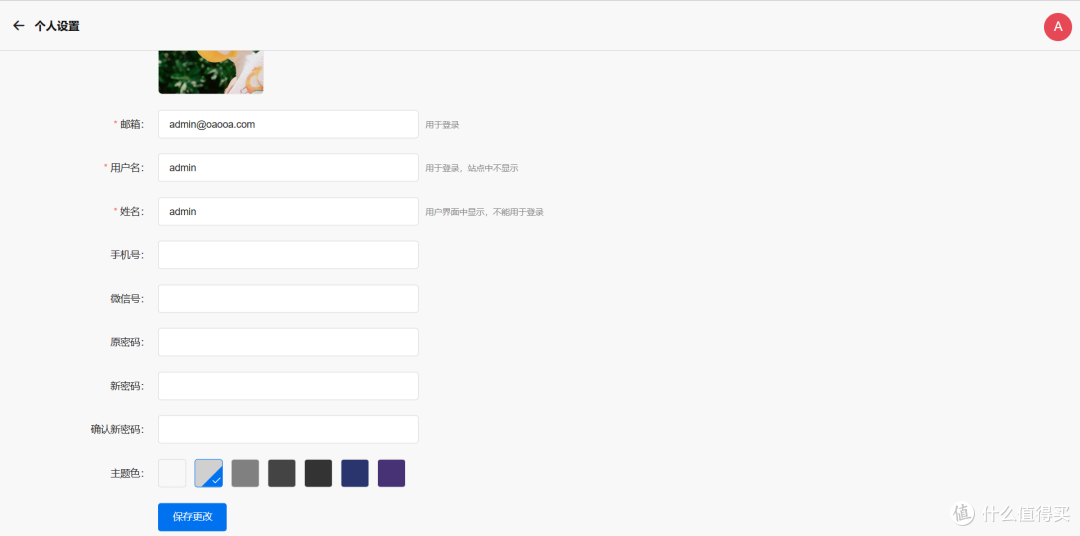
Task: Pick the medium gray theme color
Action: pyautogui.click(x=245, y=473)
